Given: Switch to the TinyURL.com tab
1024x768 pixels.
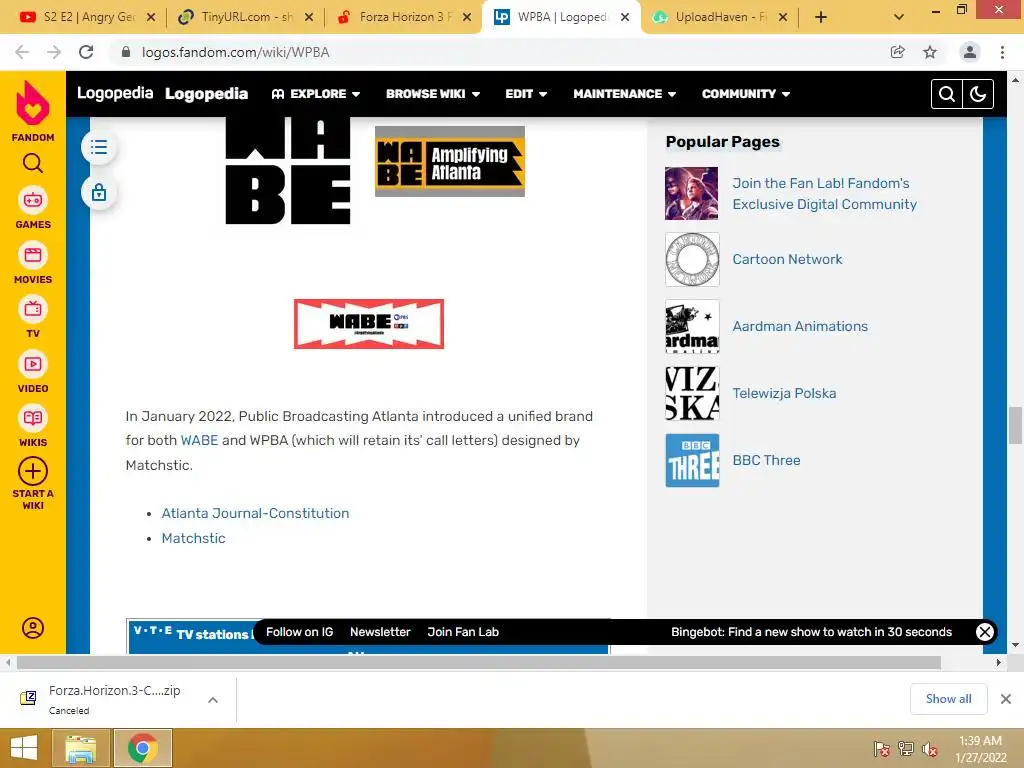Looking at the screenshot, I should coord(246,17).
